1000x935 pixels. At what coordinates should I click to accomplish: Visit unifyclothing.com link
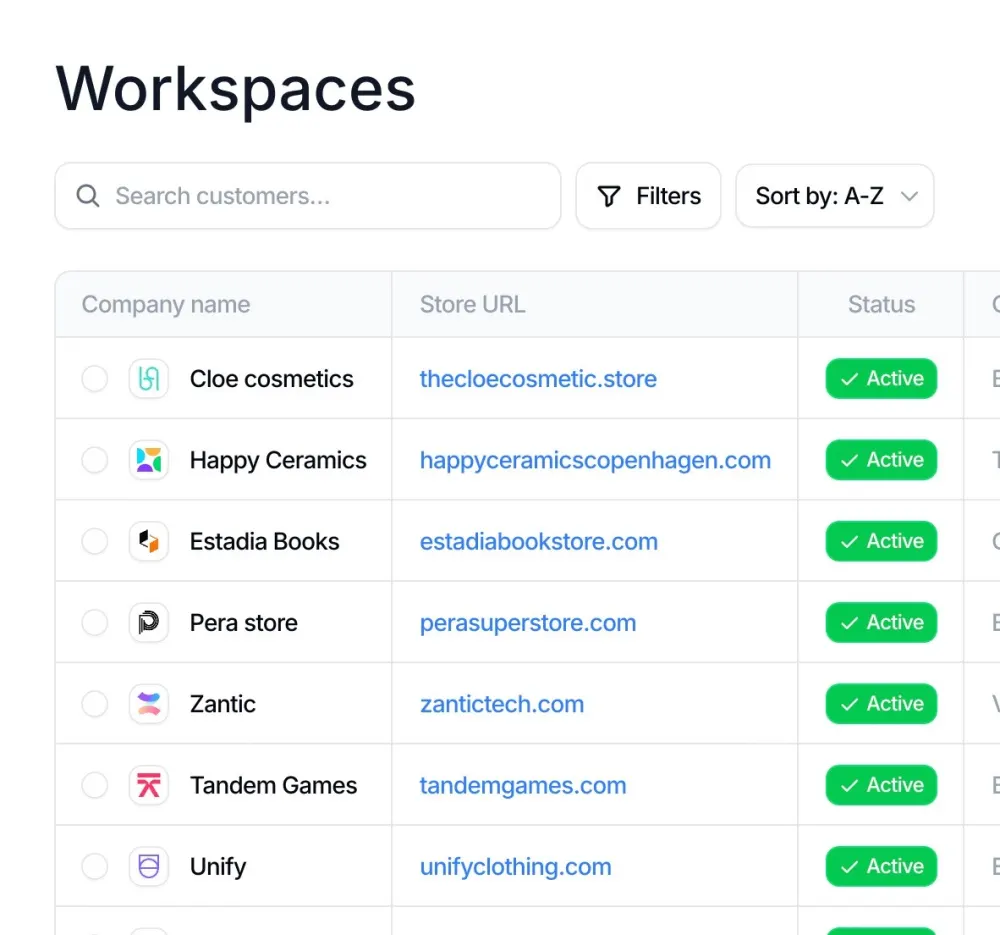pyautogui.click(x=515, y=867)
